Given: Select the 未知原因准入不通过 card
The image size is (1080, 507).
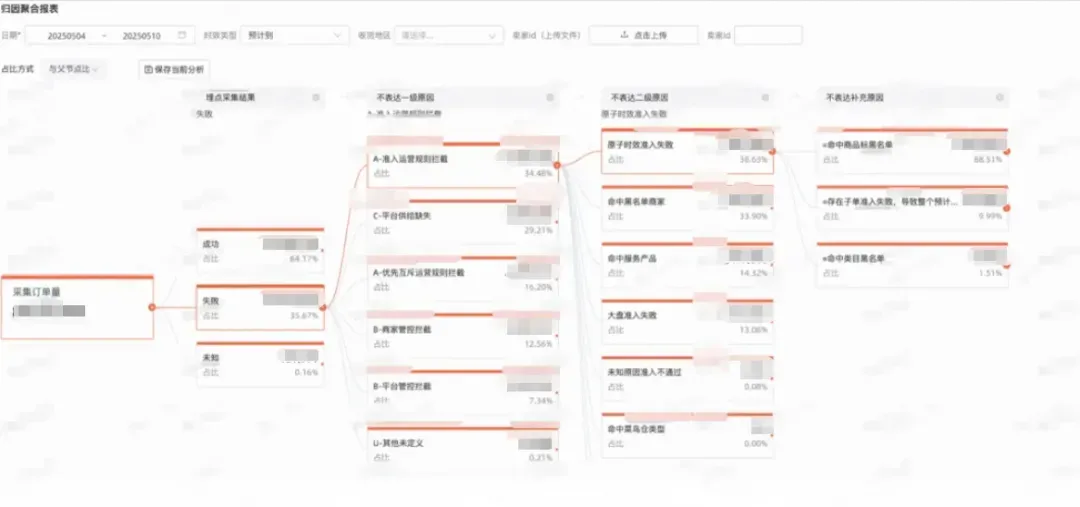Looking at the screenshot, I should 687,379.
